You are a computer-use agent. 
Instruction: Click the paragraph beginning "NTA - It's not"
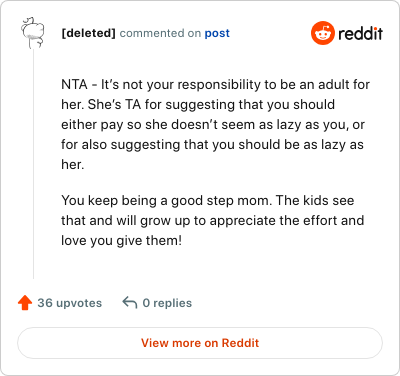pyautogui.click(x=215, y=124)
